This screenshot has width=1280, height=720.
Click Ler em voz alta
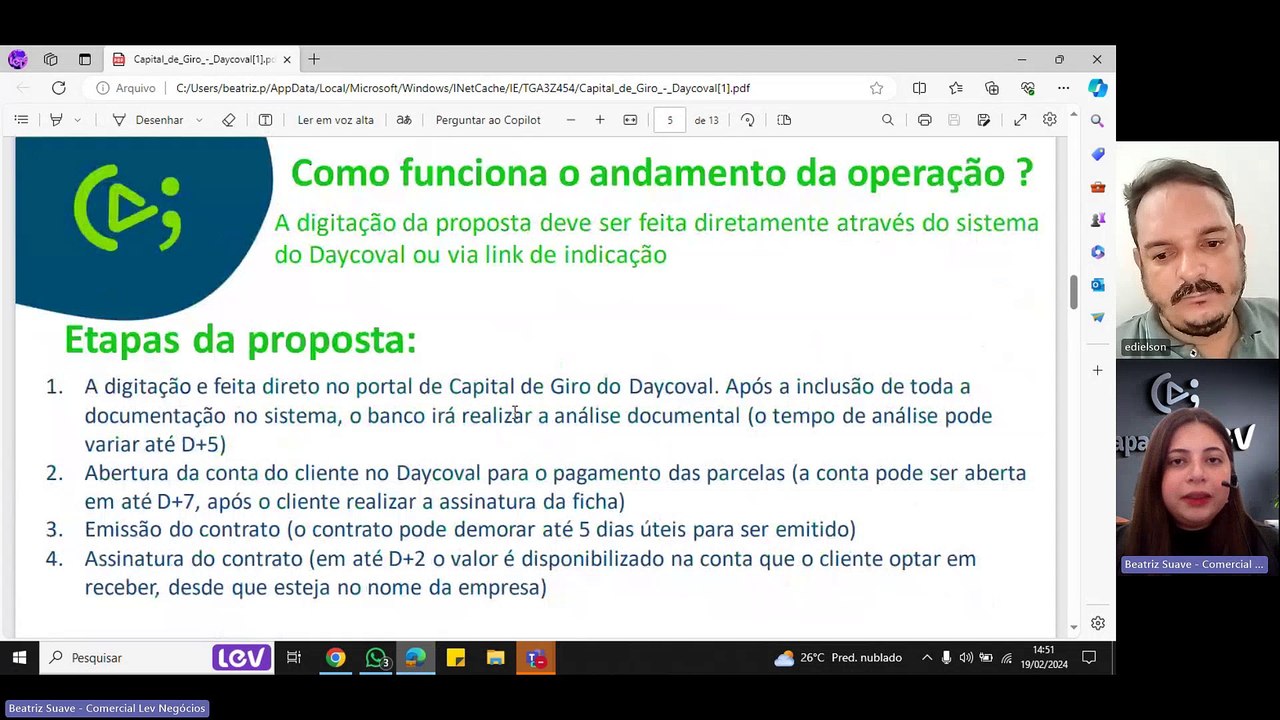(x=336, y=120)
